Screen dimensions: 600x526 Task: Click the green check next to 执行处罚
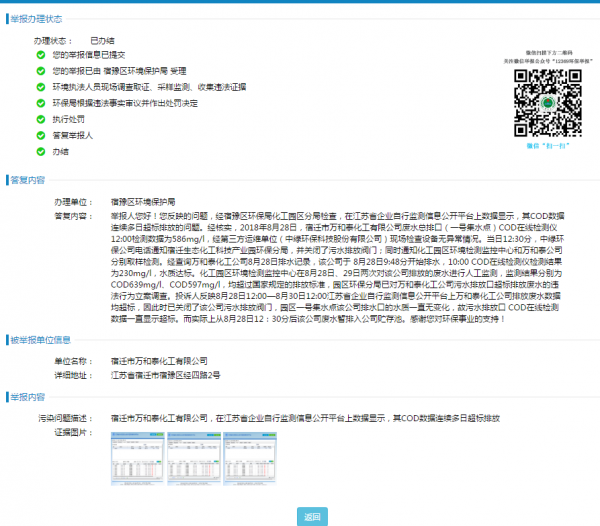point(40,119)
